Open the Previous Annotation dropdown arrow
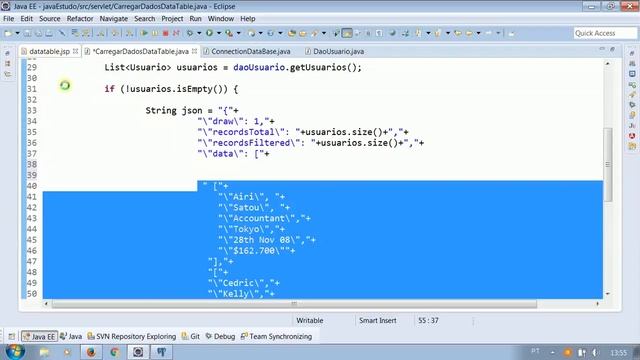 448,33
